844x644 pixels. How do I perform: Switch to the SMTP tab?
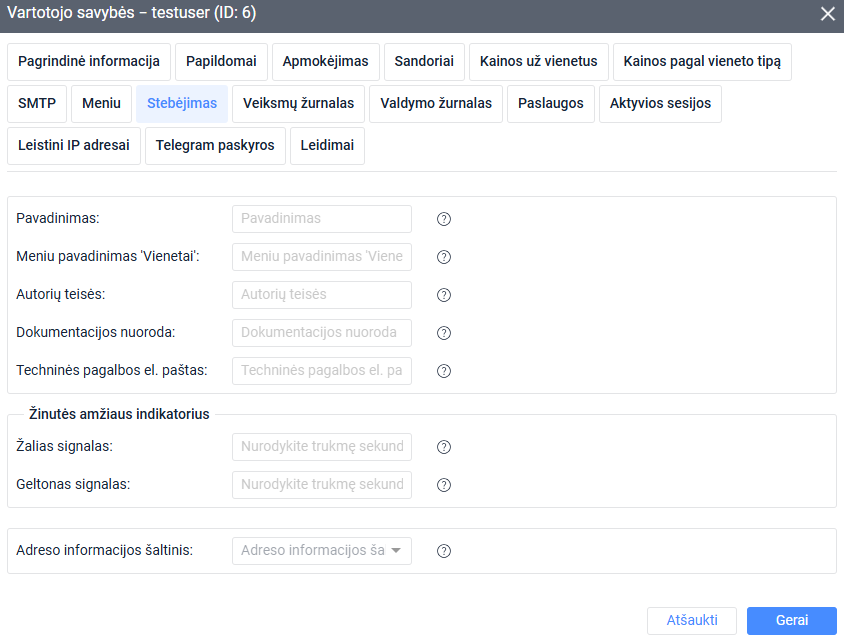[x=37, y=103]
